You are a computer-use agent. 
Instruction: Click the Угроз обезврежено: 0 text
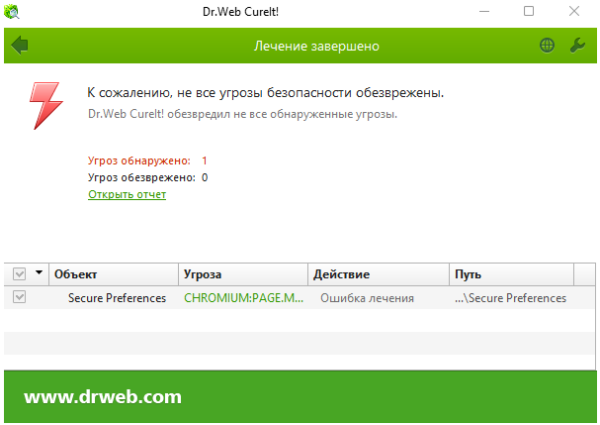(148, 177)
